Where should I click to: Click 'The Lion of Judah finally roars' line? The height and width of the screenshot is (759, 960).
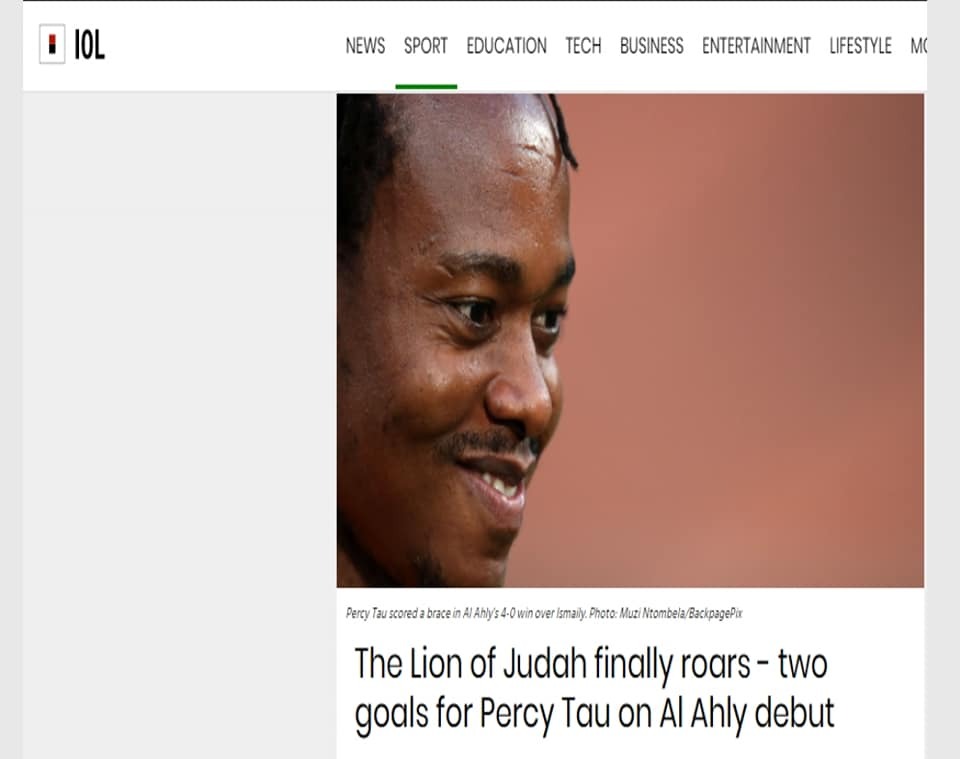552,664
